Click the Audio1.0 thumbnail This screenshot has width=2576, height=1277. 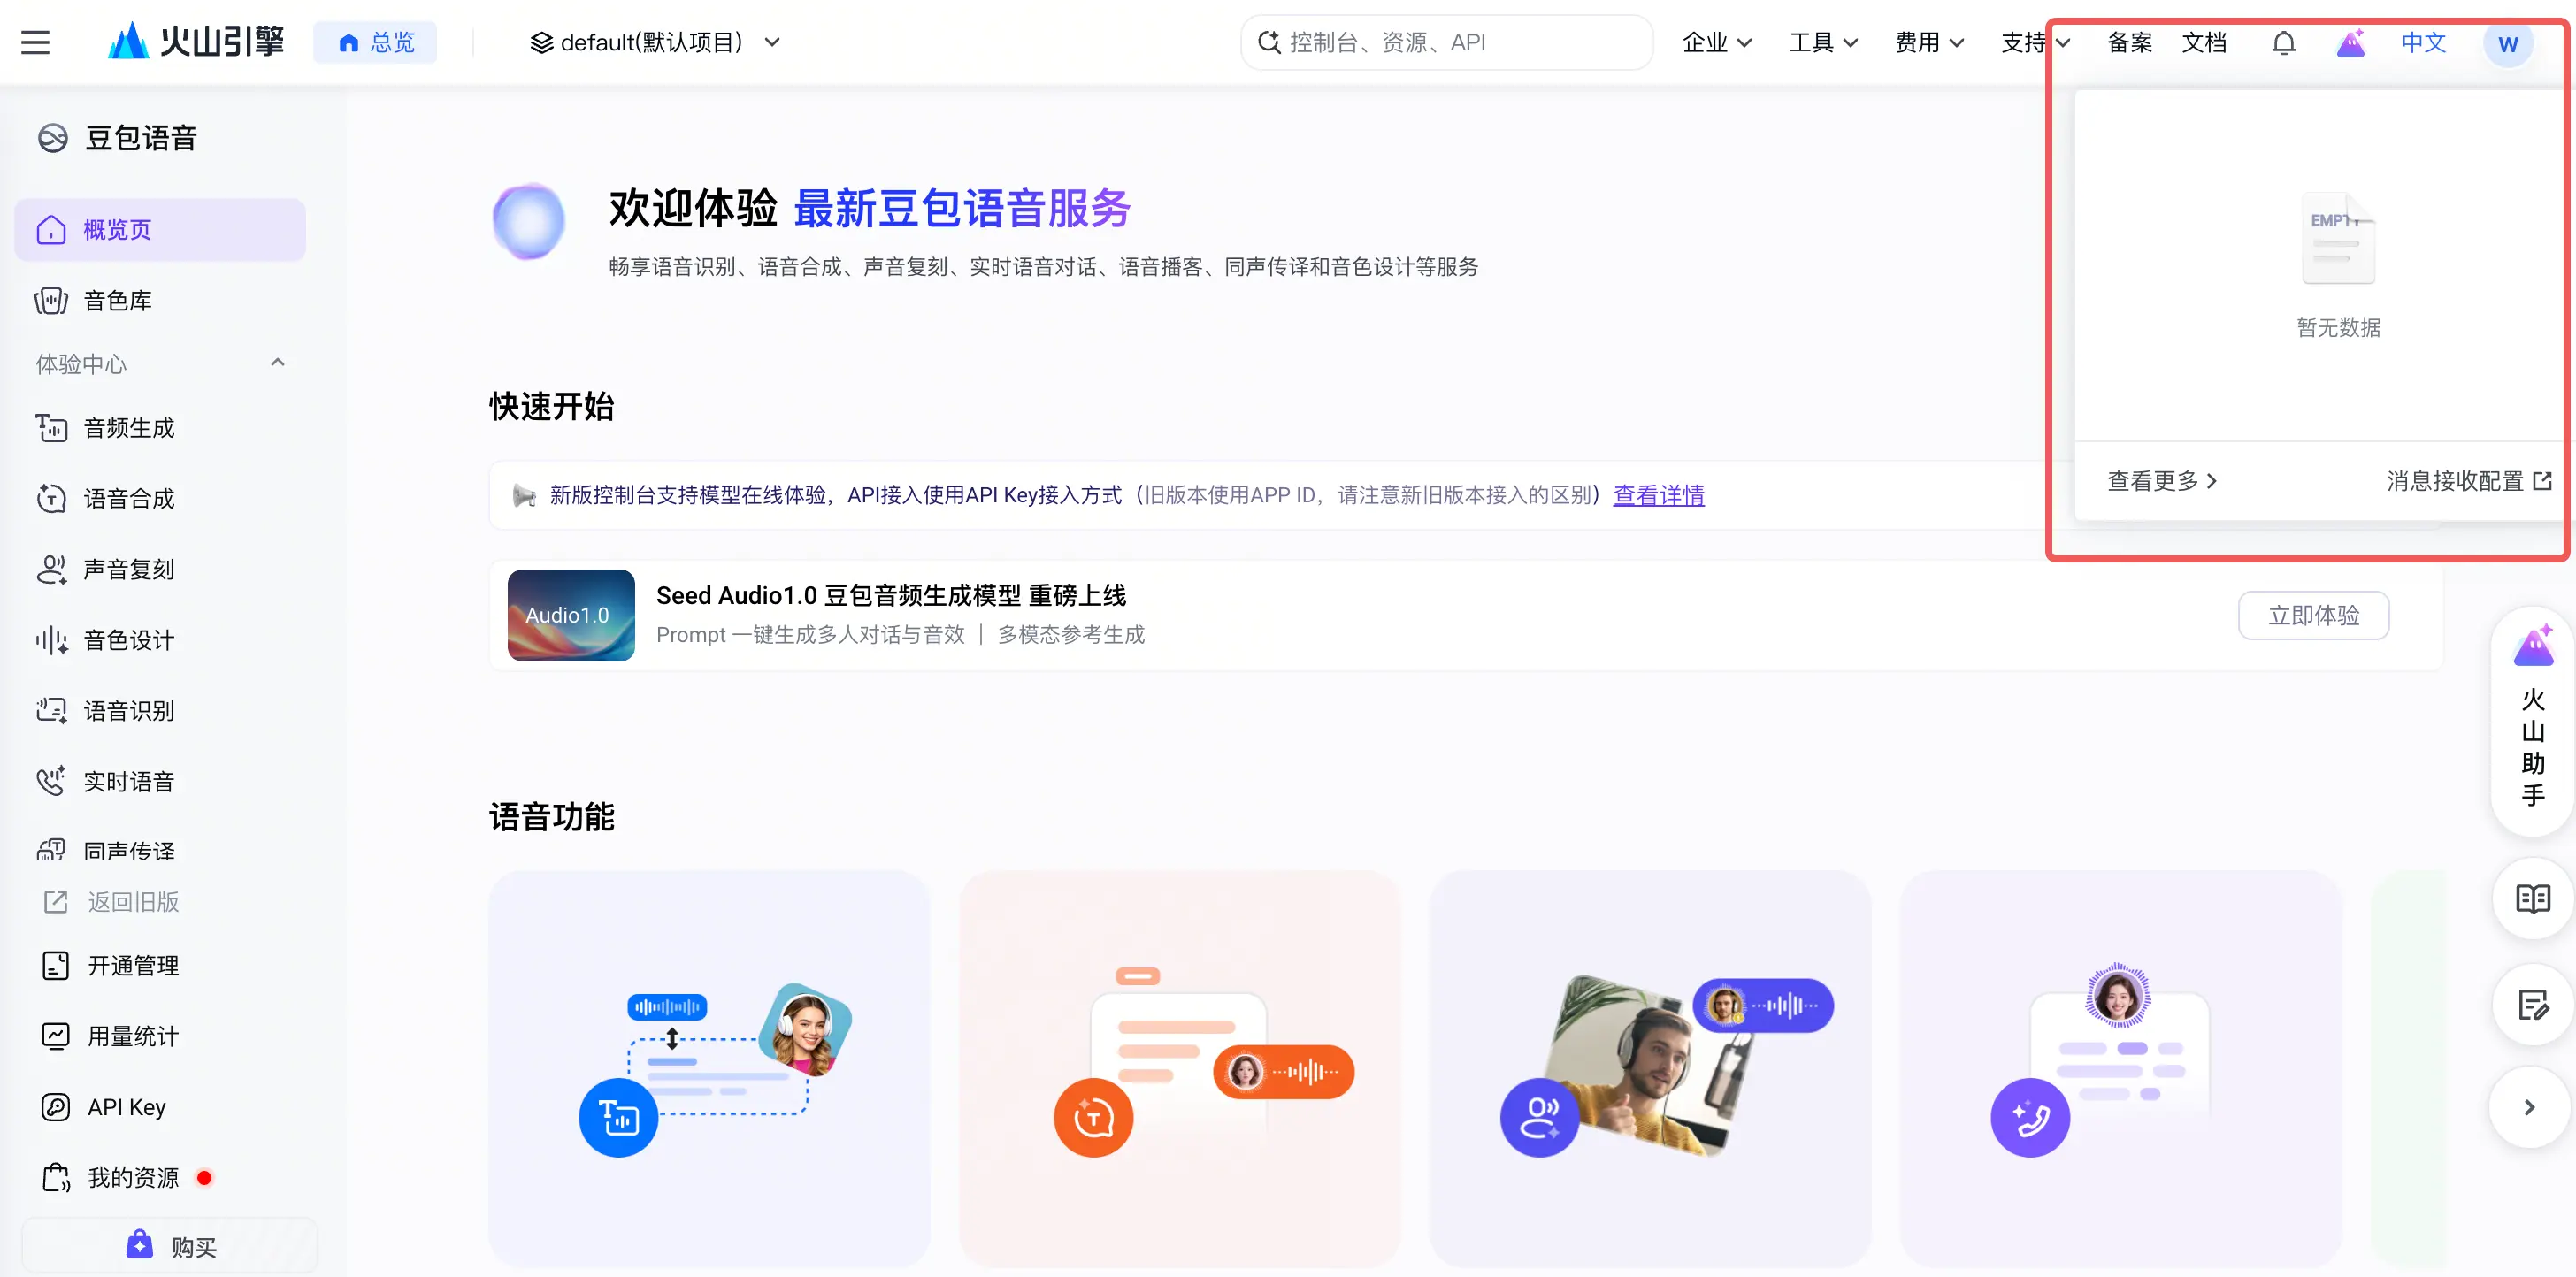point(571,615)
